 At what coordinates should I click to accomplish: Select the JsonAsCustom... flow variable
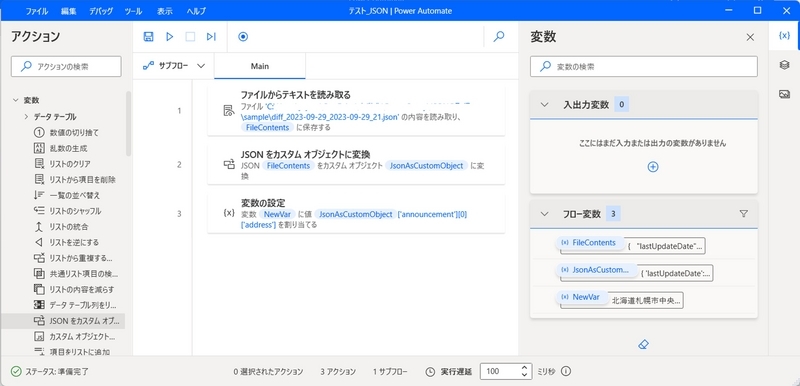(x=596, y=270)
